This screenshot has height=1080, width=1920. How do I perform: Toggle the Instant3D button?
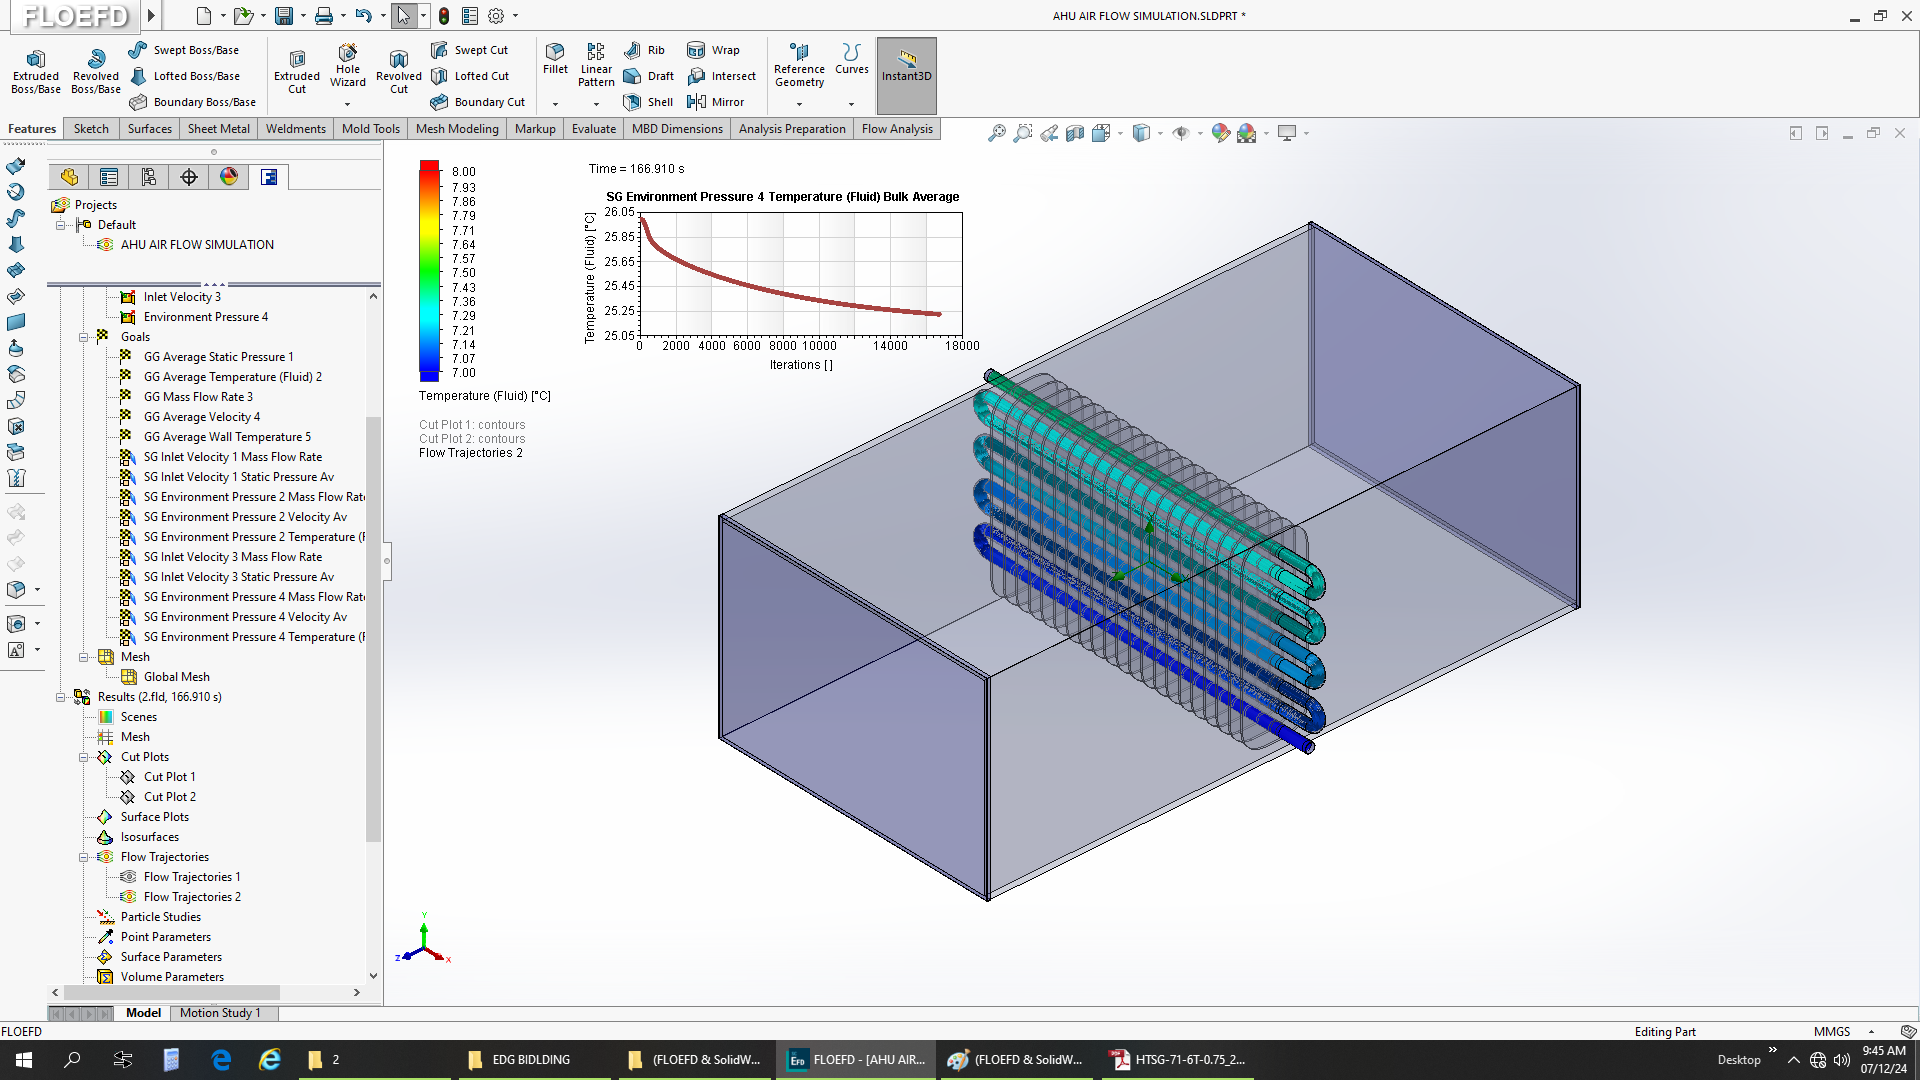point(906,75)
